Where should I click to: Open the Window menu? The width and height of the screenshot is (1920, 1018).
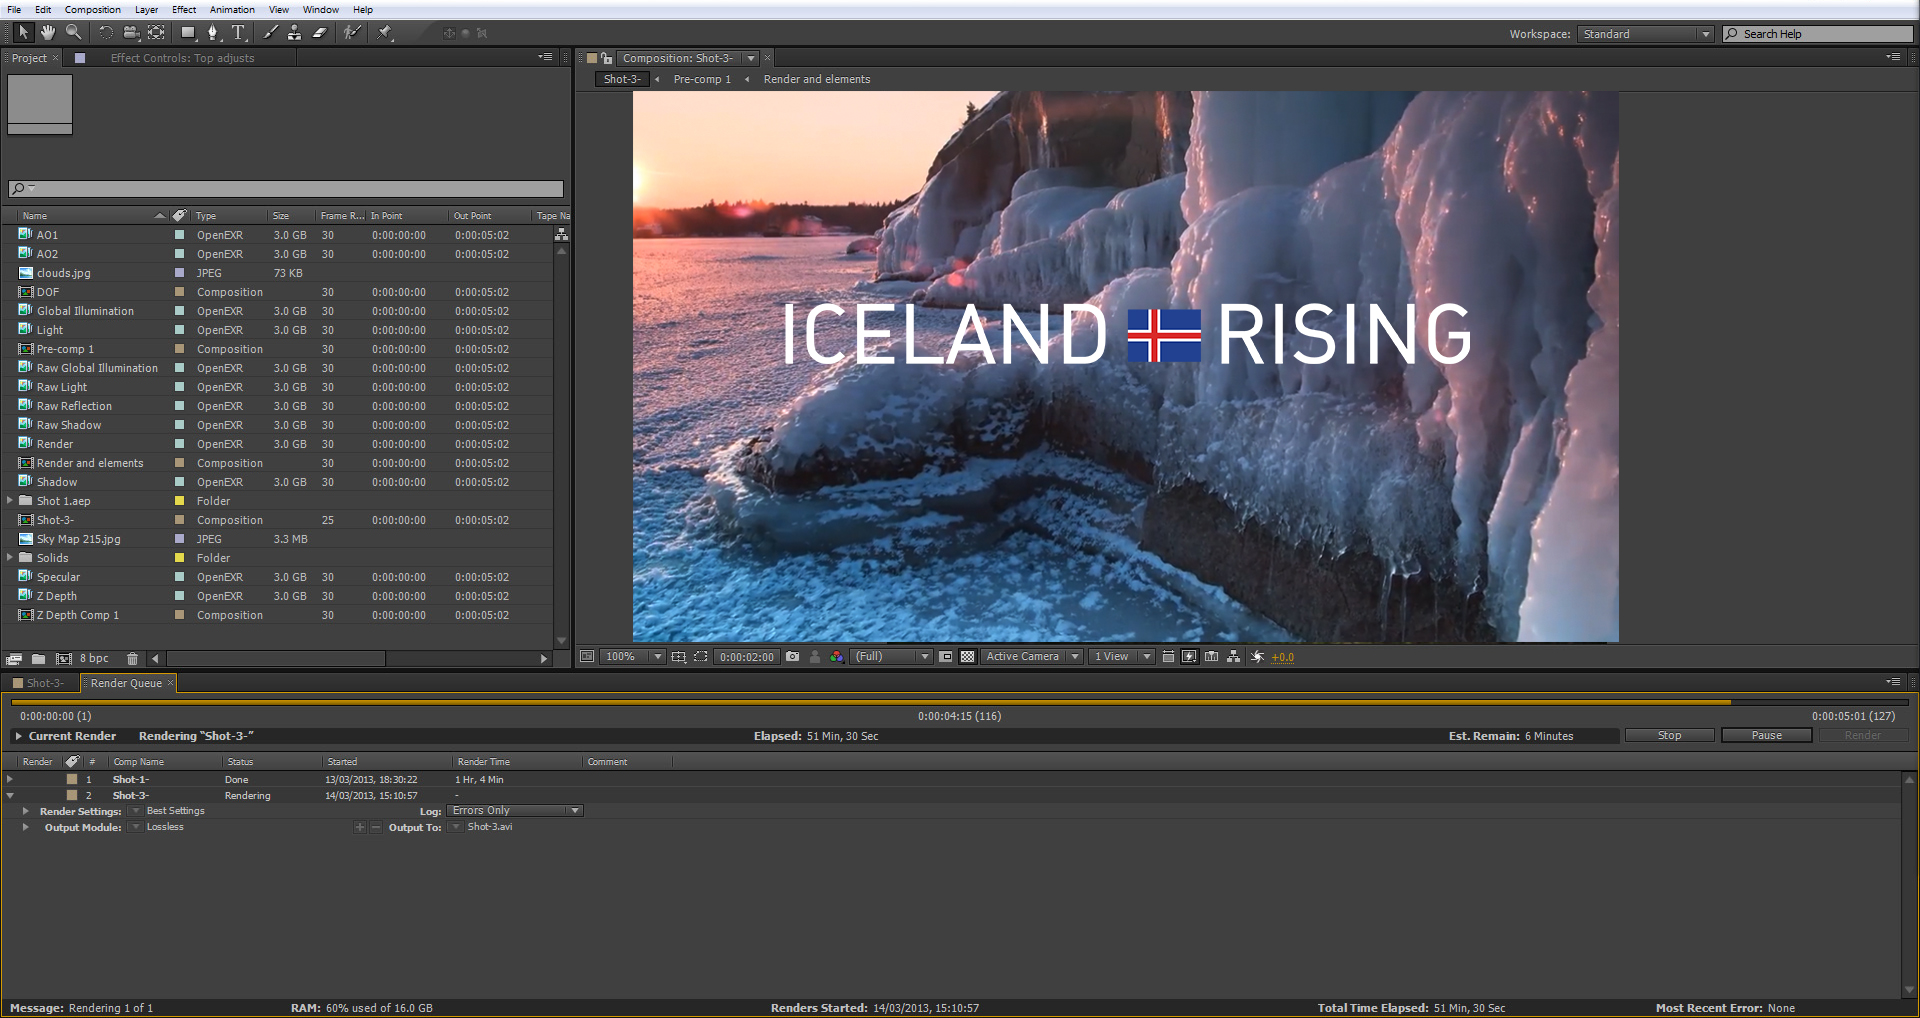pyautogui.click(x=321, y=9)
